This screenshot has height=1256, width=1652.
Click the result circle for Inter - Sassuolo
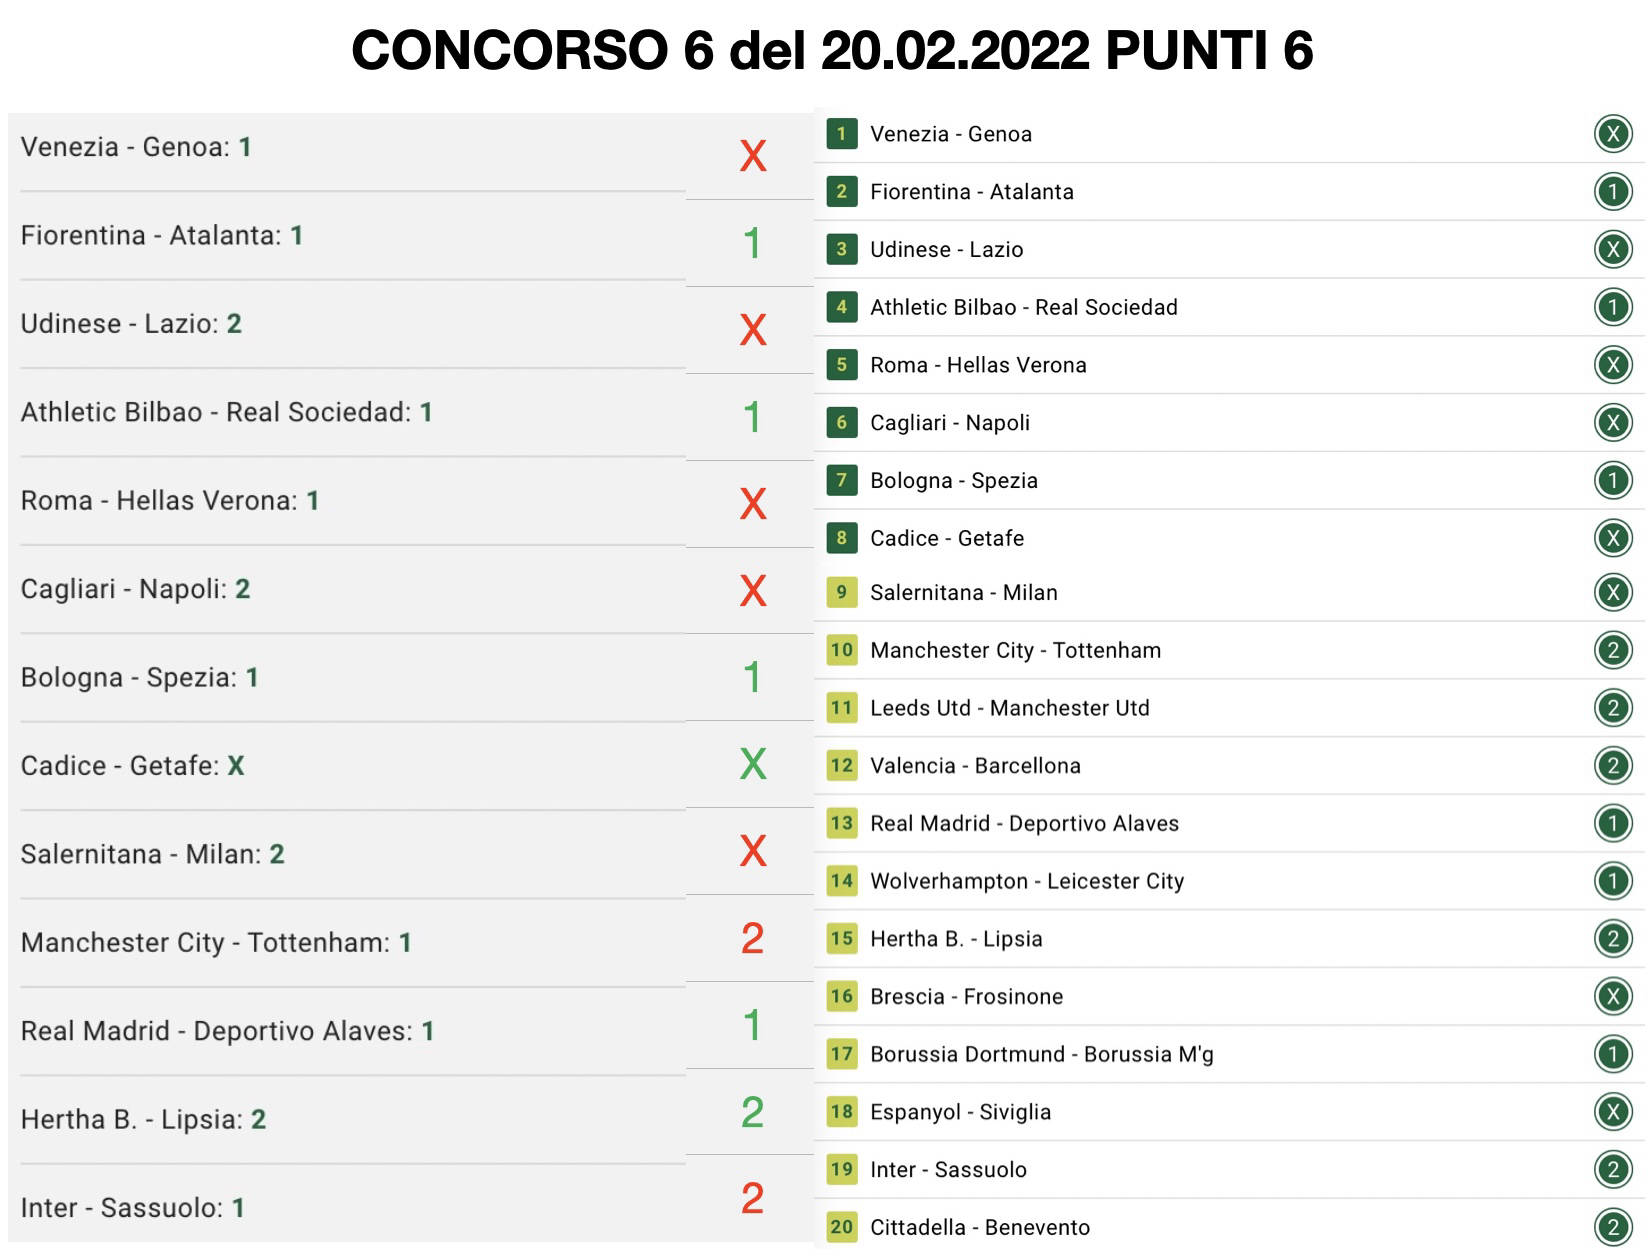click(1612, 1169)
